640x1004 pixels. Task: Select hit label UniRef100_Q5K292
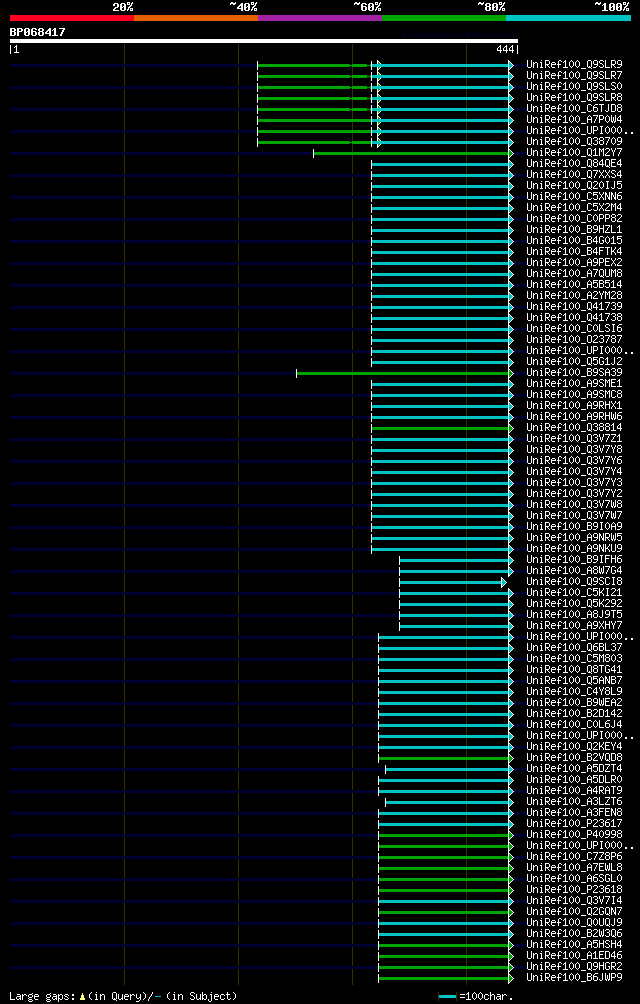[x=574, y=603]
